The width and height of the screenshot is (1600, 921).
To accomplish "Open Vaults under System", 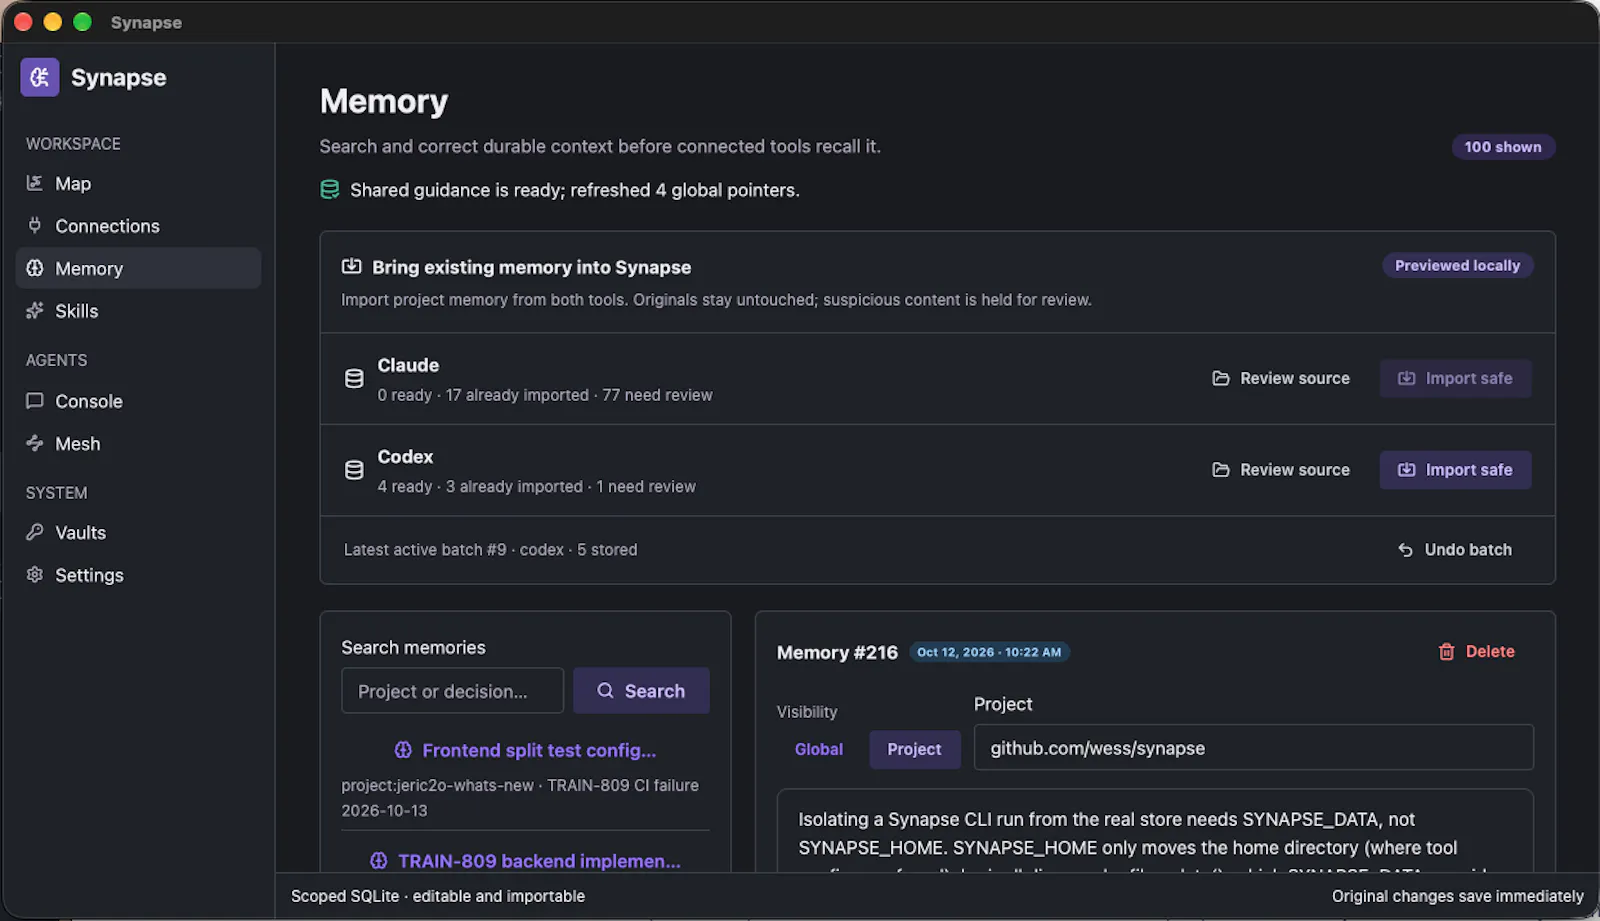I will click(138, 533).
